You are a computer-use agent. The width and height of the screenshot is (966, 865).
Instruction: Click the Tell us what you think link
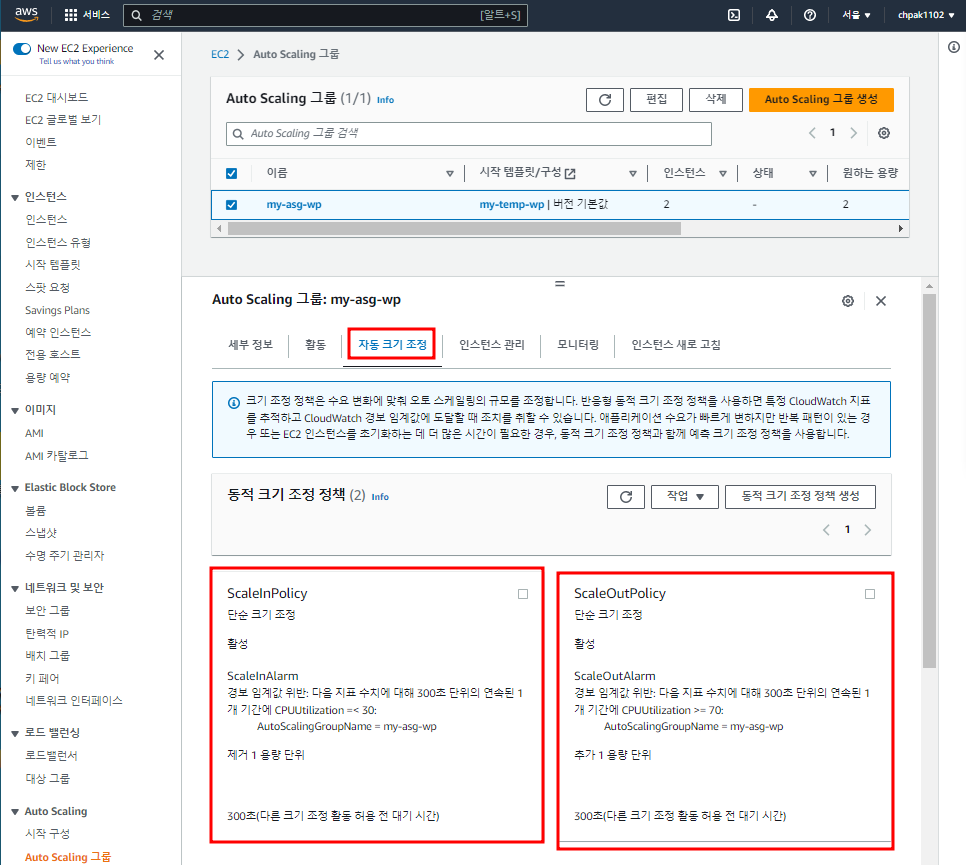(76, 62)
